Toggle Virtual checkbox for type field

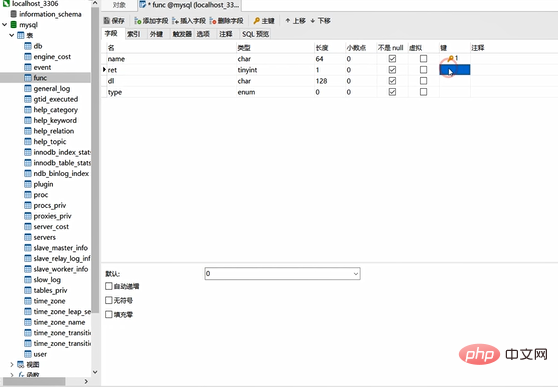click(423, 92)
